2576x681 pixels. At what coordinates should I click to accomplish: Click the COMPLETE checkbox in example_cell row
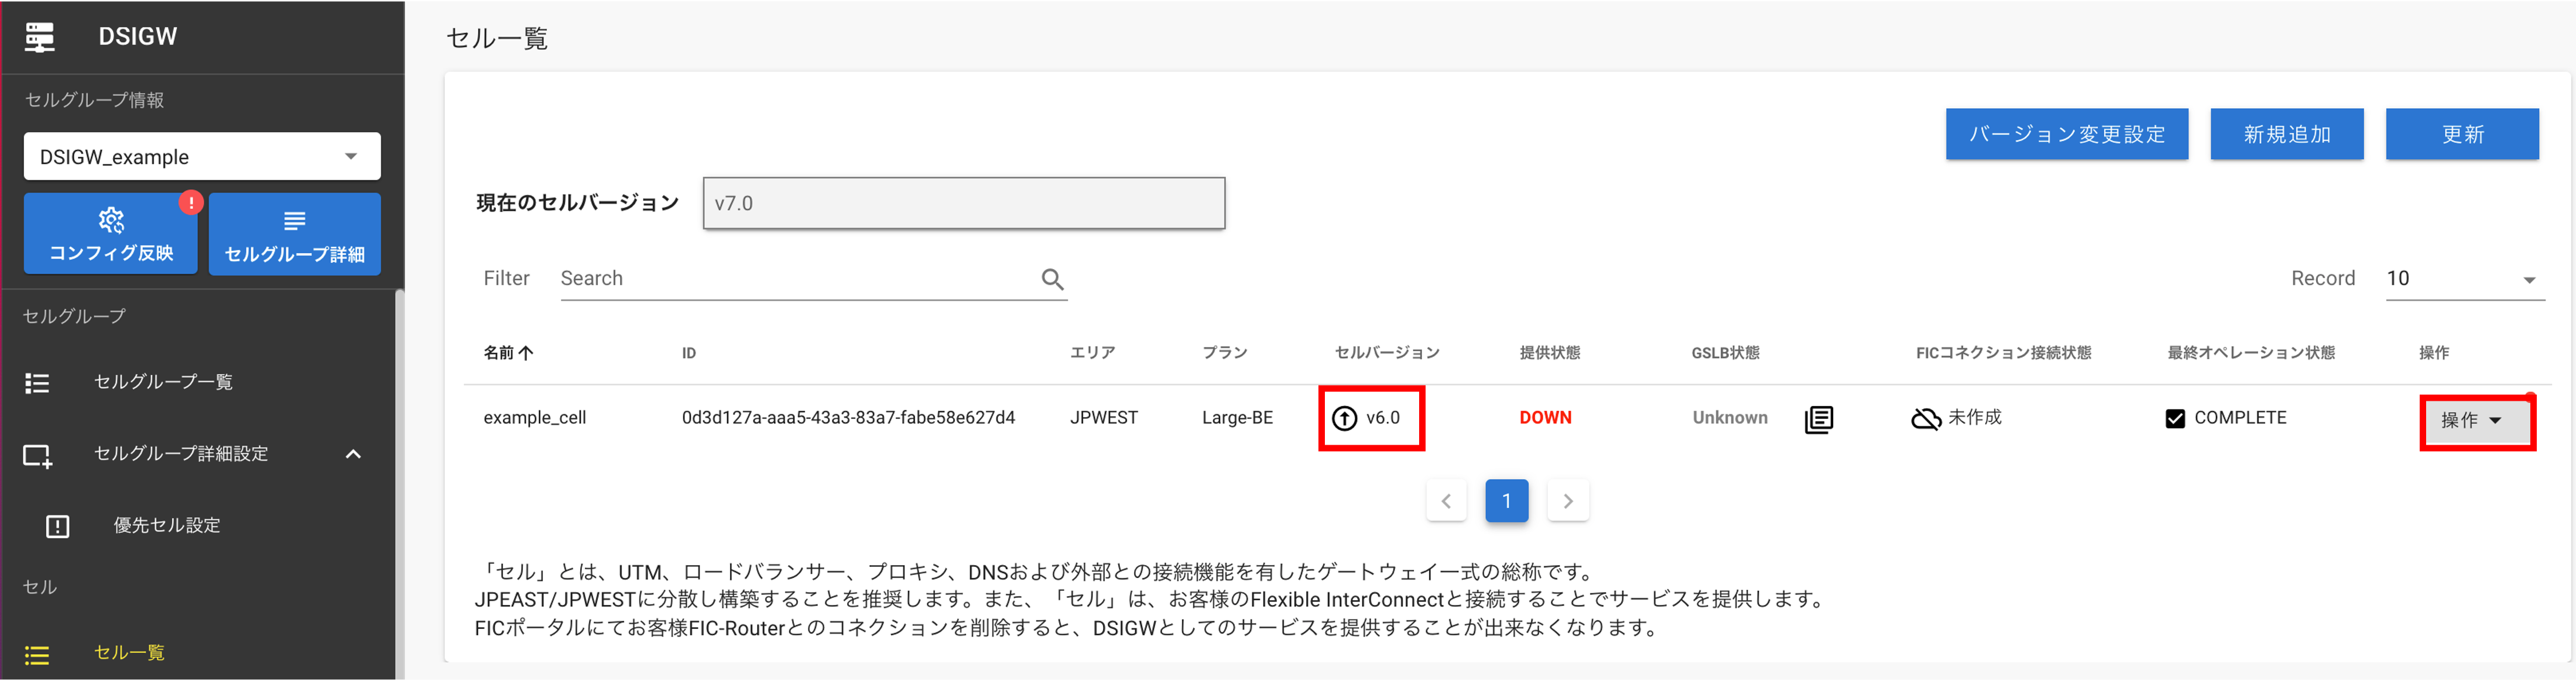click(x=2175, y=418)
